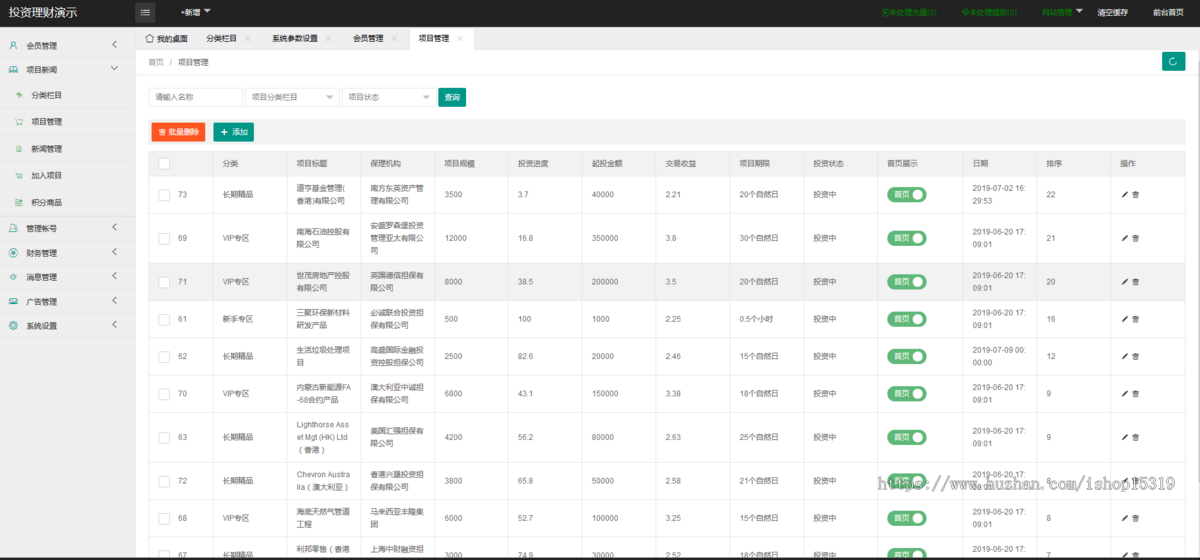Open the 未处理提款(0) link
The width and height of the screenshot is (1200, 560).
click(989, 13)
